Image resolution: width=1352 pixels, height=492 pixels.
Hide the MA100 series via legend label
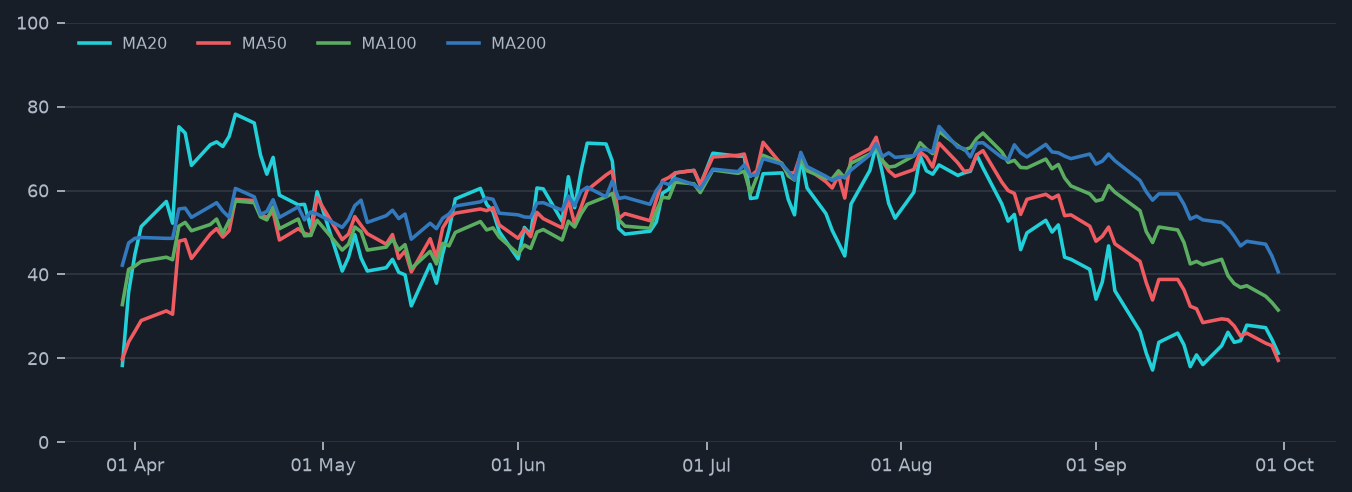coord(388,43)
